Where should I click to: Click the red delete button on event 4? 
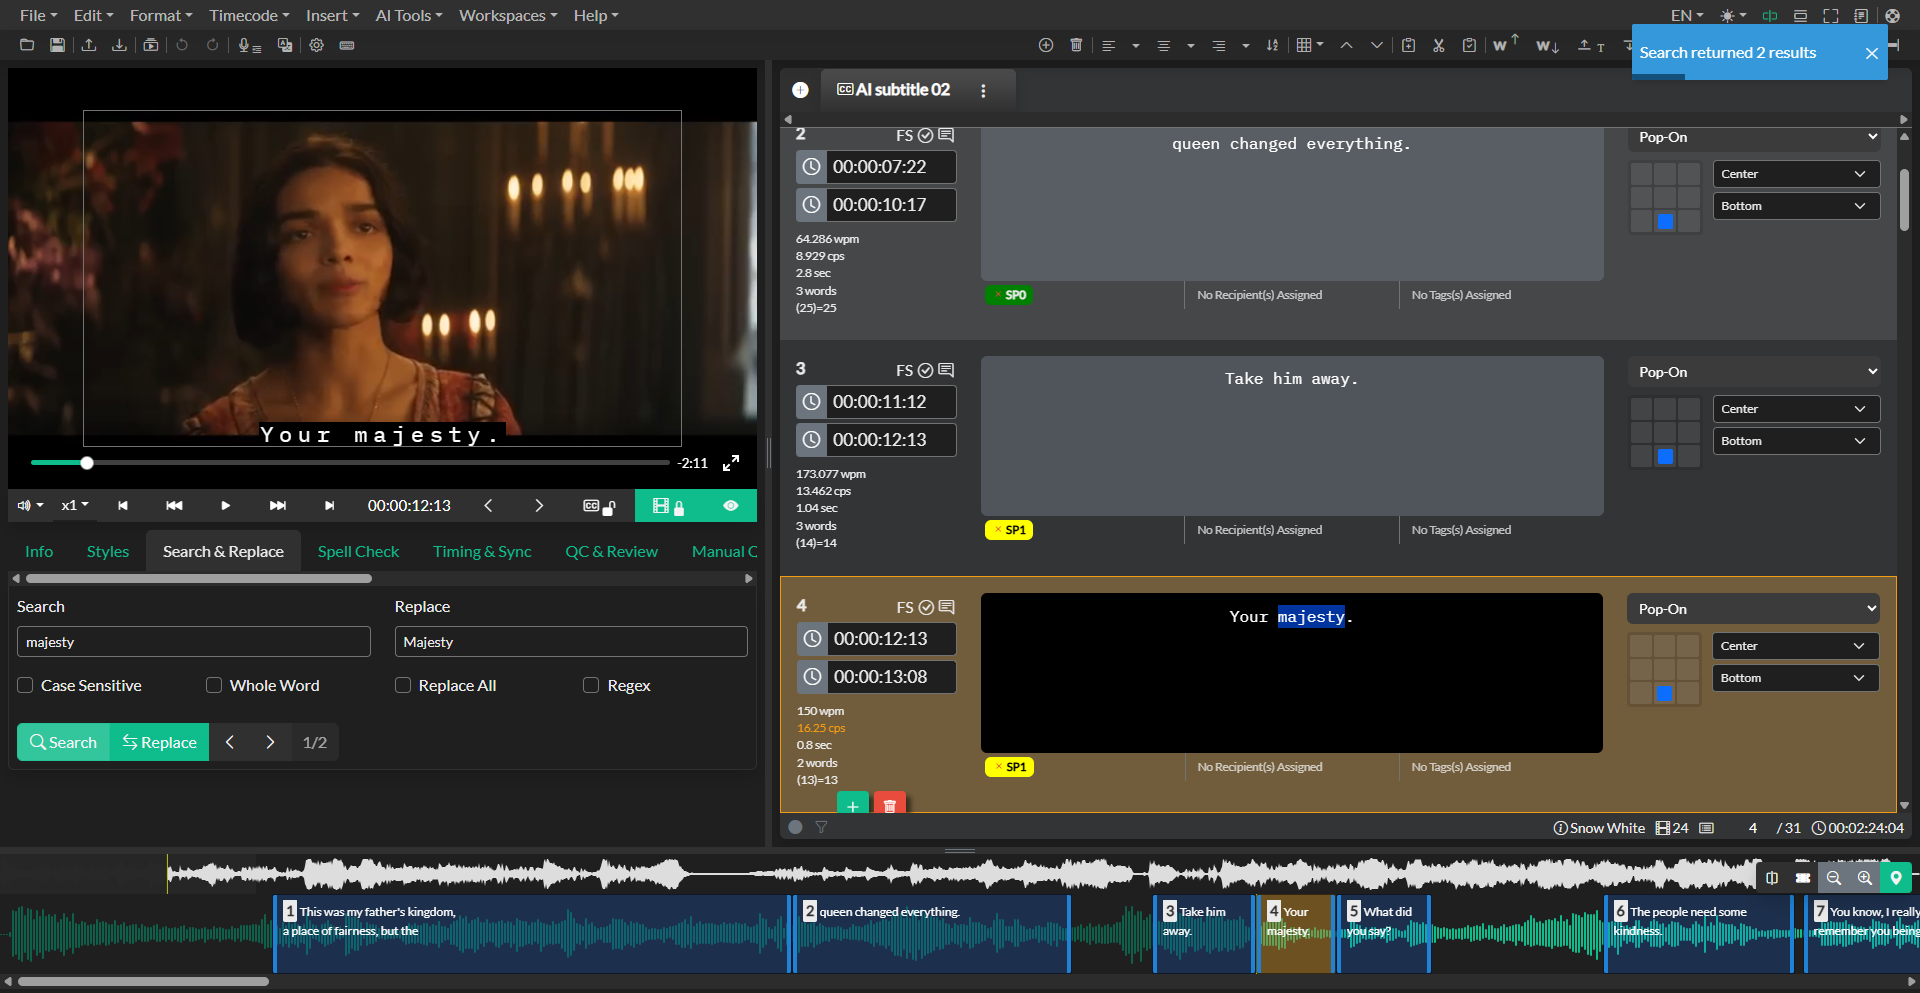point(889,805)
